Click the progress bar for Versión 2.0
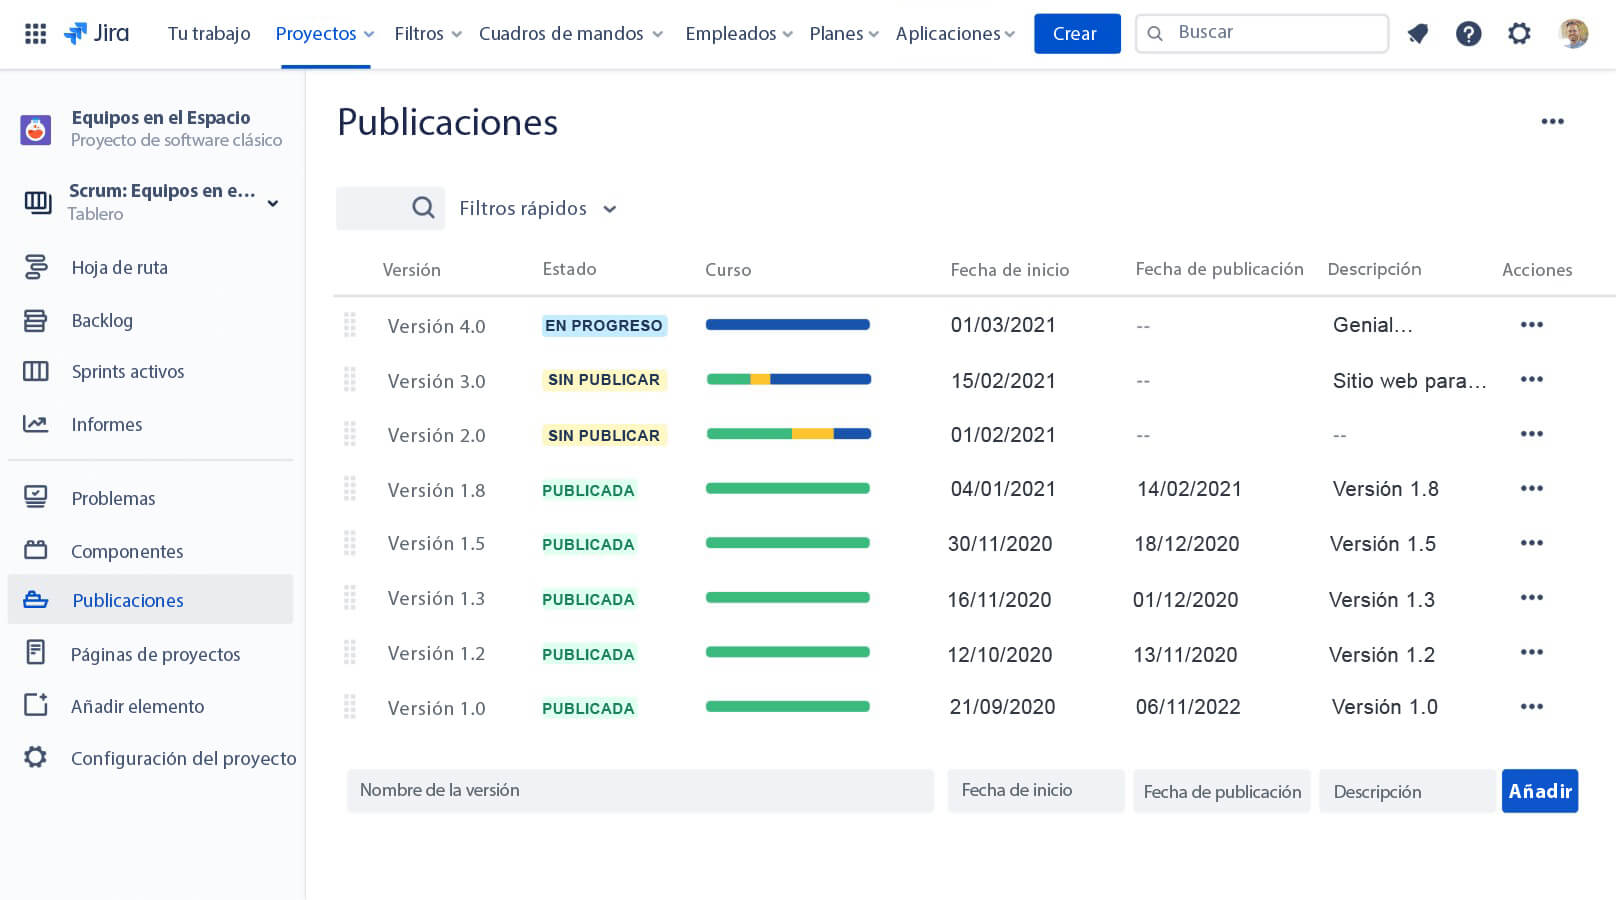Screen dimensions: 1616x900 coord(788,434)
